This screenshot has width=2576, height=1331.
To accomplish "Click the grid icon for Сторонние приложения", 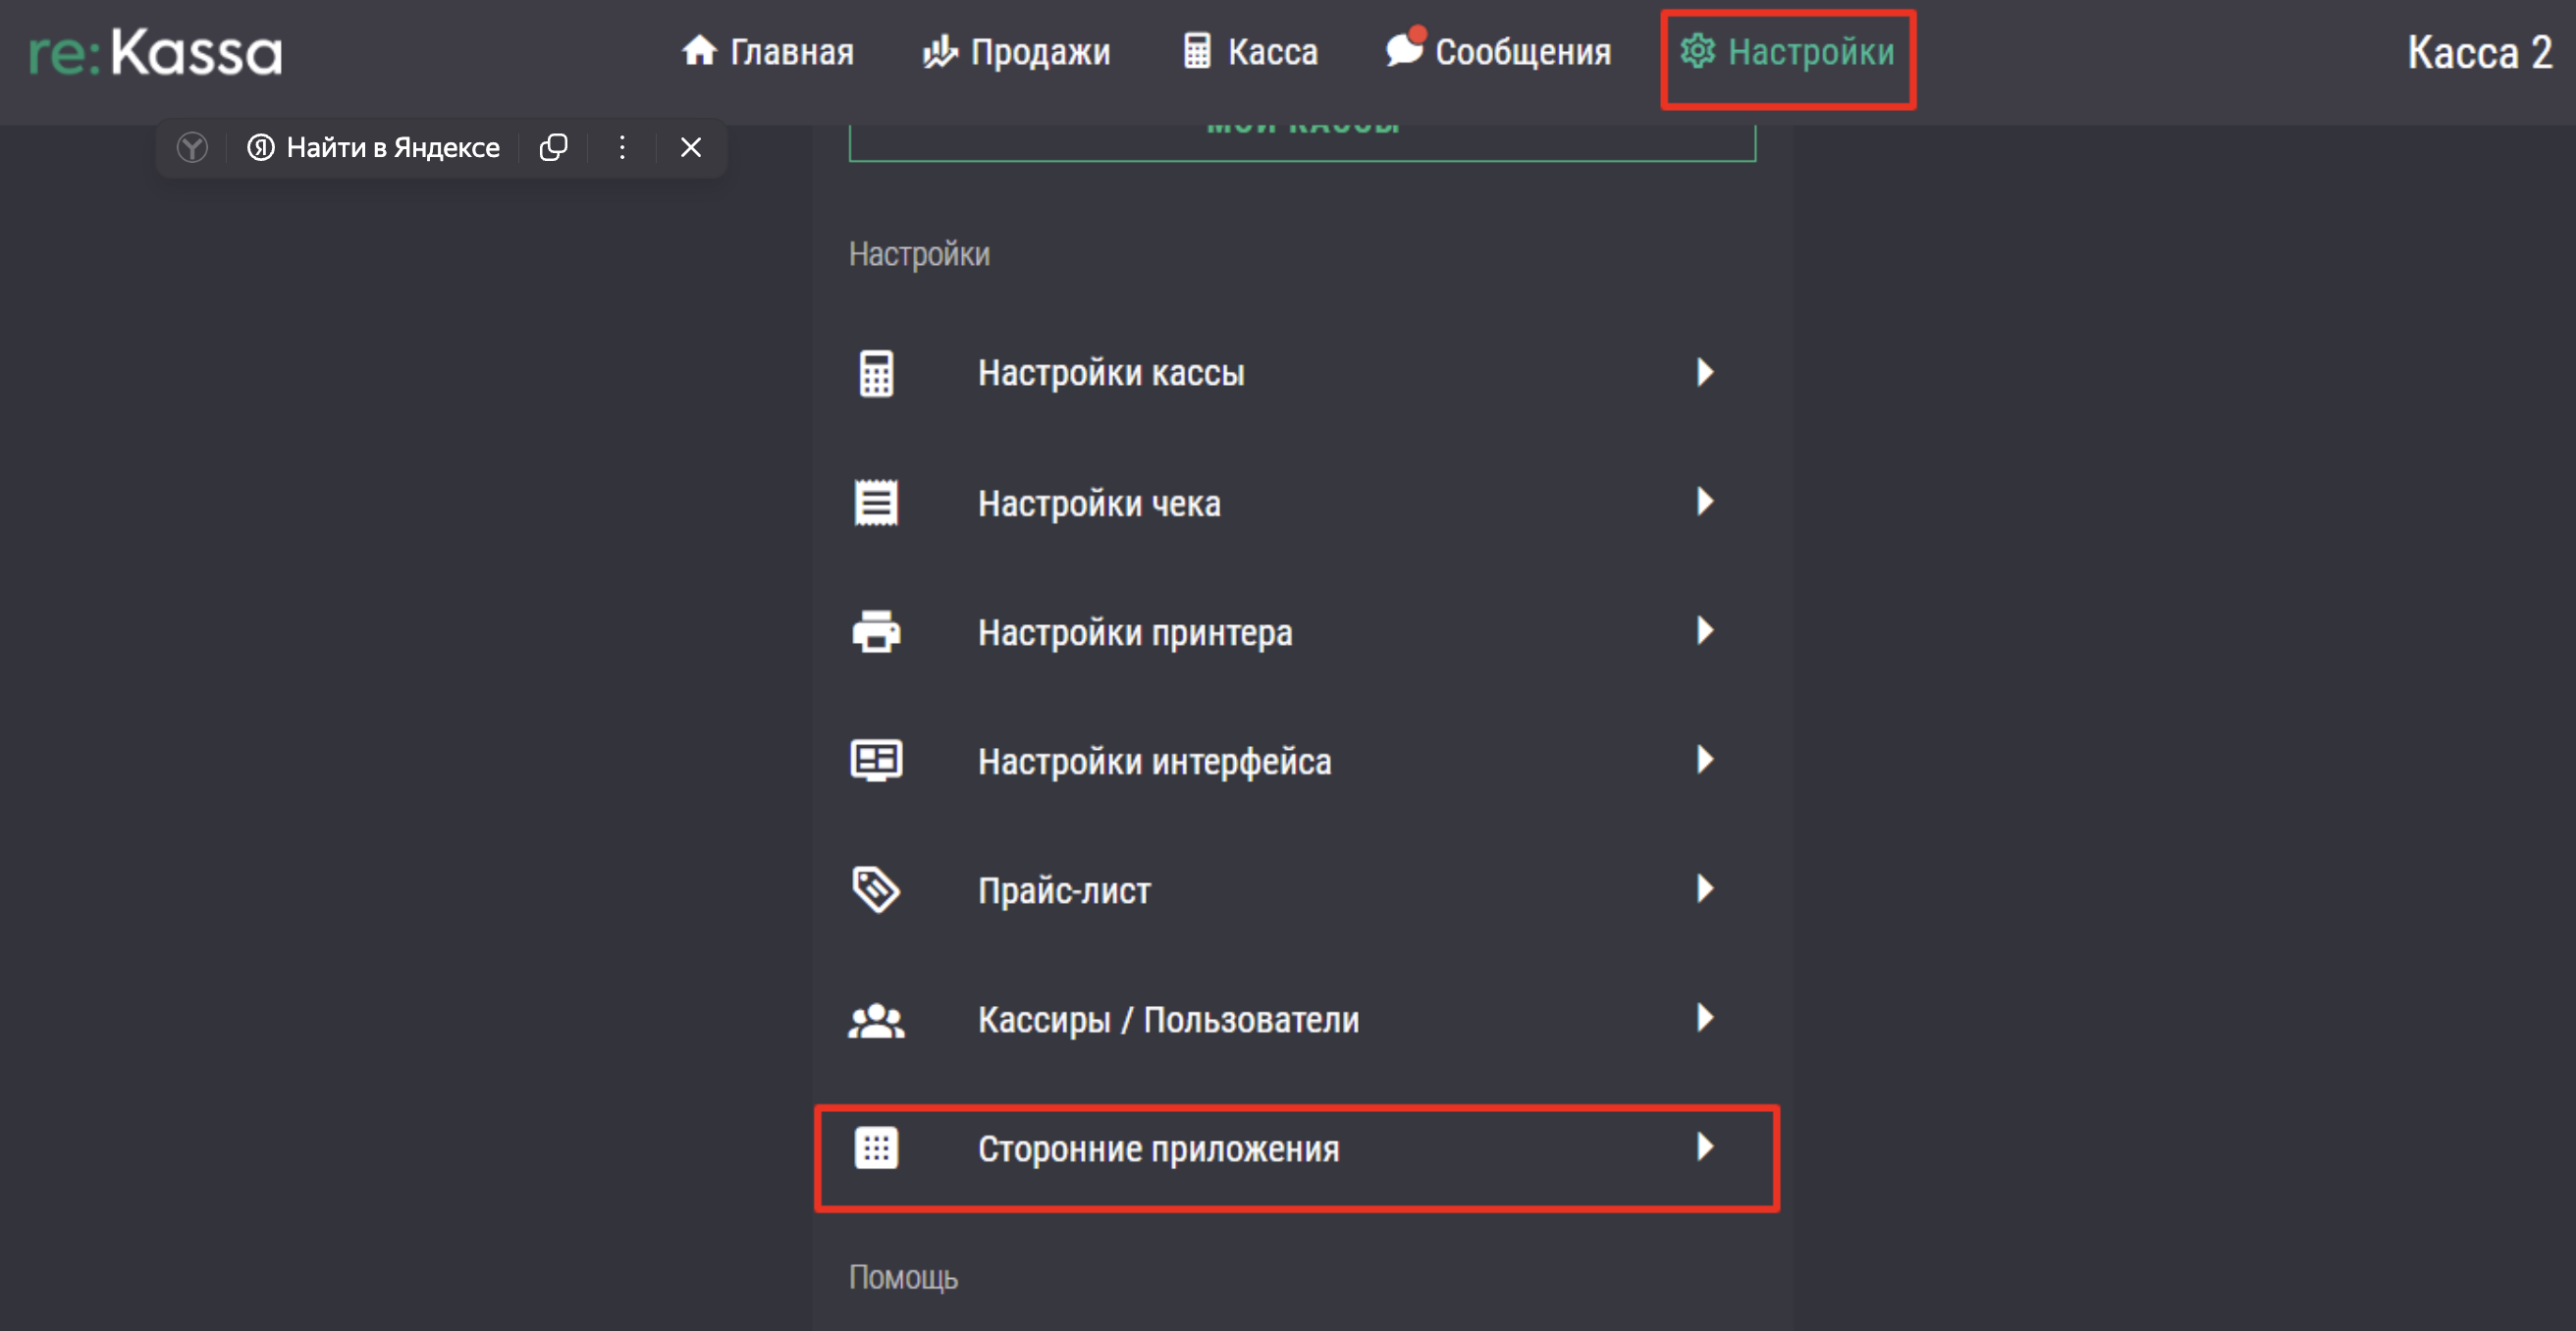I will (876, 1149).
